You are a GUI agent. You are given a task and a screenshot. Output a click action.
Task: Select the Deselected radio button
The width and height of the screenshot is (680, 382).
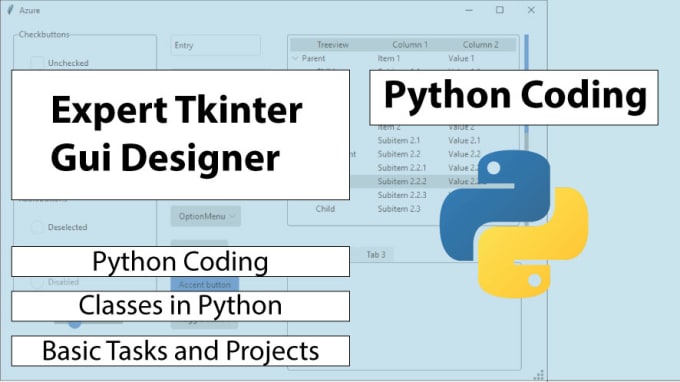pyautogui.click(x=37, y=227)
